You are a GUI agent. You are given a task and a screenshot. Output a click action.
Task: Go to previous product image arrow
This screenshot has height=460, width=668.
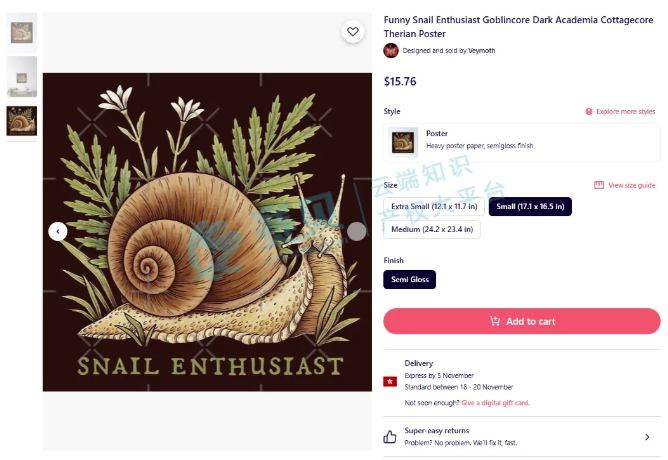[58, 231]
